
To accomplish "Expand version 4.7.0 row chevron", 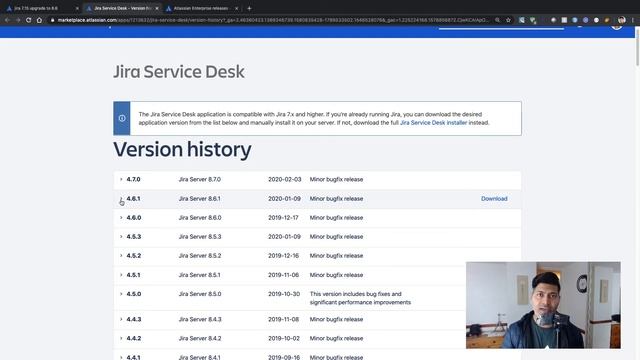I will point(121,179).
